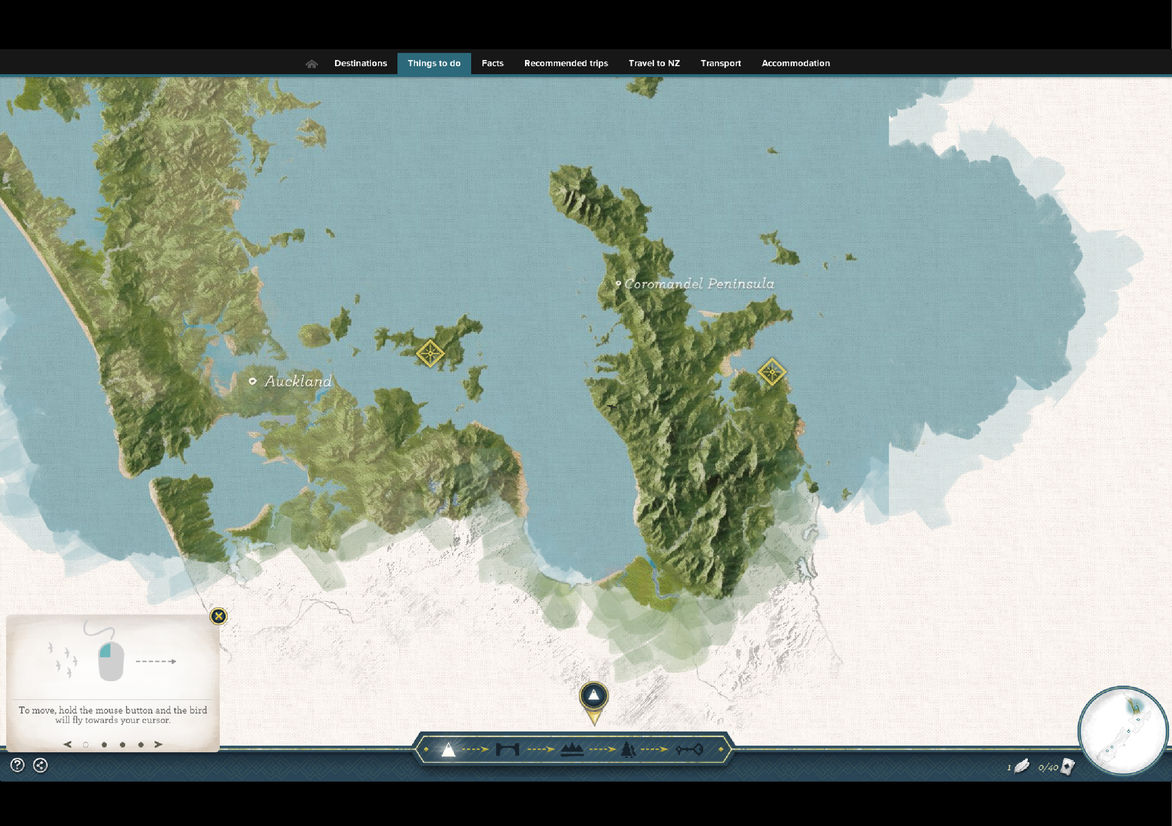Select the last tutorial page dot
The image size is (1172, 826).
tap(141, 744)
